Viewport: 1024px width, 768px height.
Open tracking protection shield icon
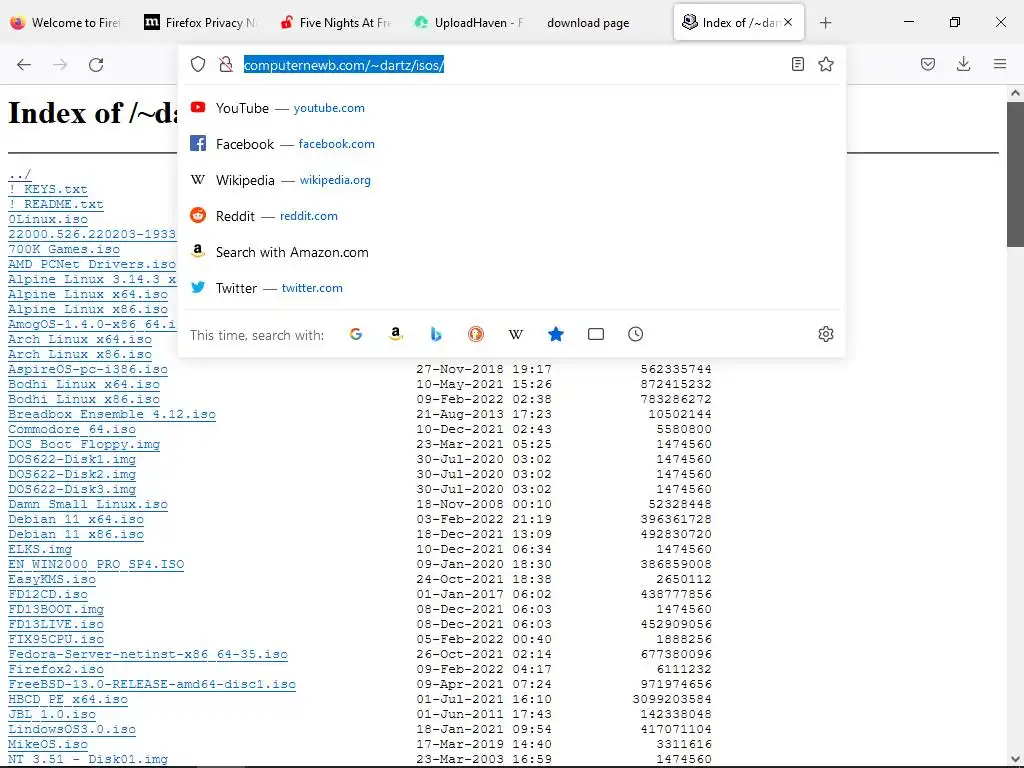[198, 64]
